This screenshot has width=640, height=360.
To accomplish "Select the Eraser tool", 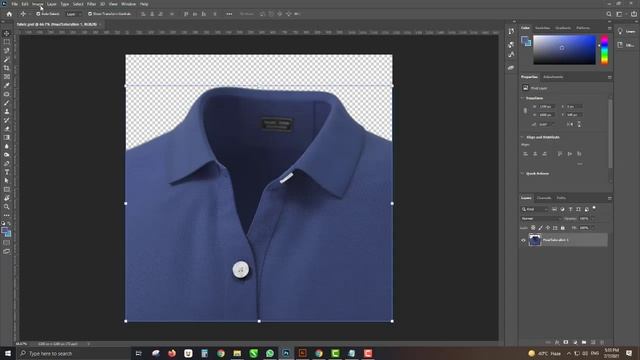I will [7, 129].
